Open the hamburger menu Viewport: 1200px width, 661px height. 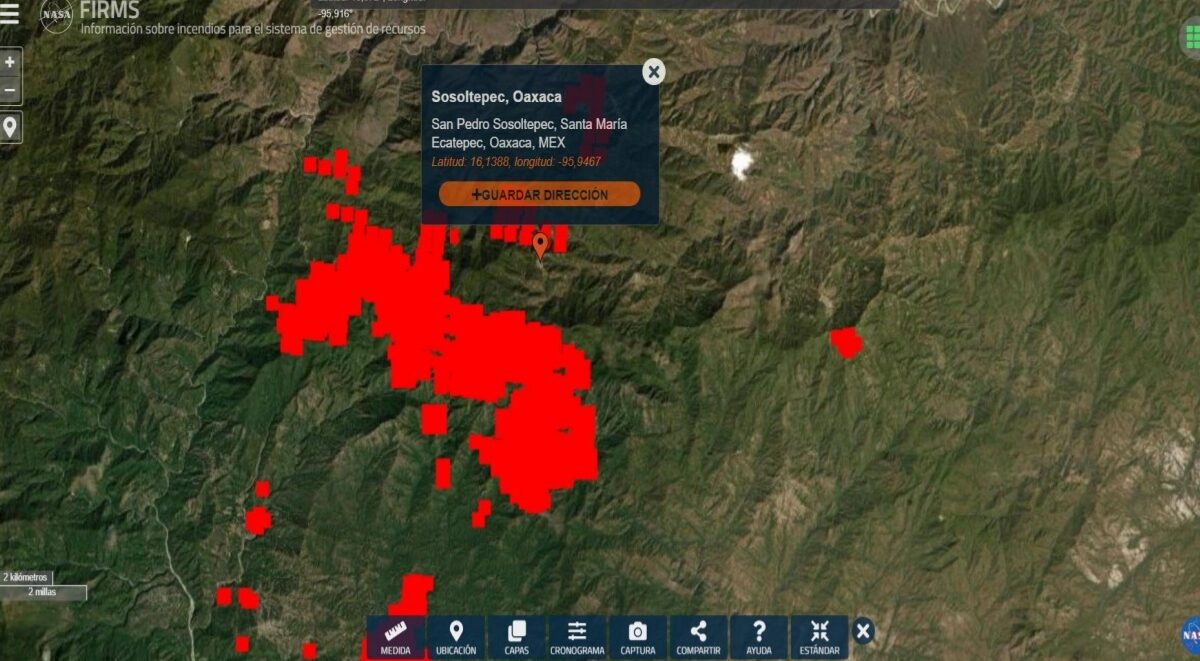click(x=10, y=15)
